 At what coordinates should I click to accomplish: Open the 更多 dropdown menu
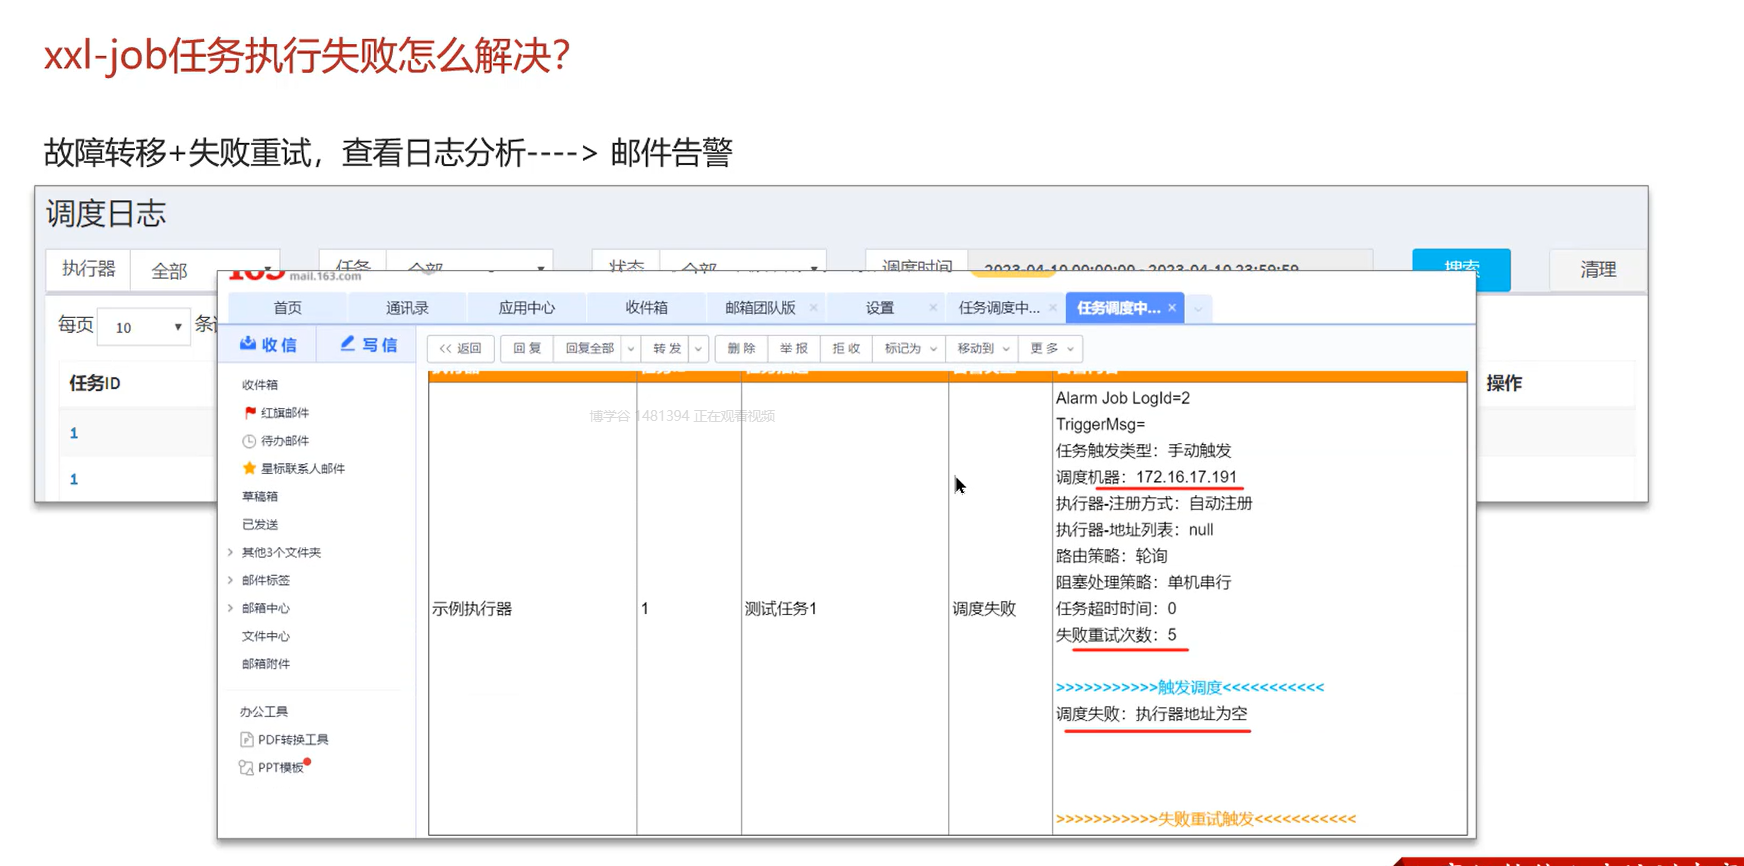1052,348
